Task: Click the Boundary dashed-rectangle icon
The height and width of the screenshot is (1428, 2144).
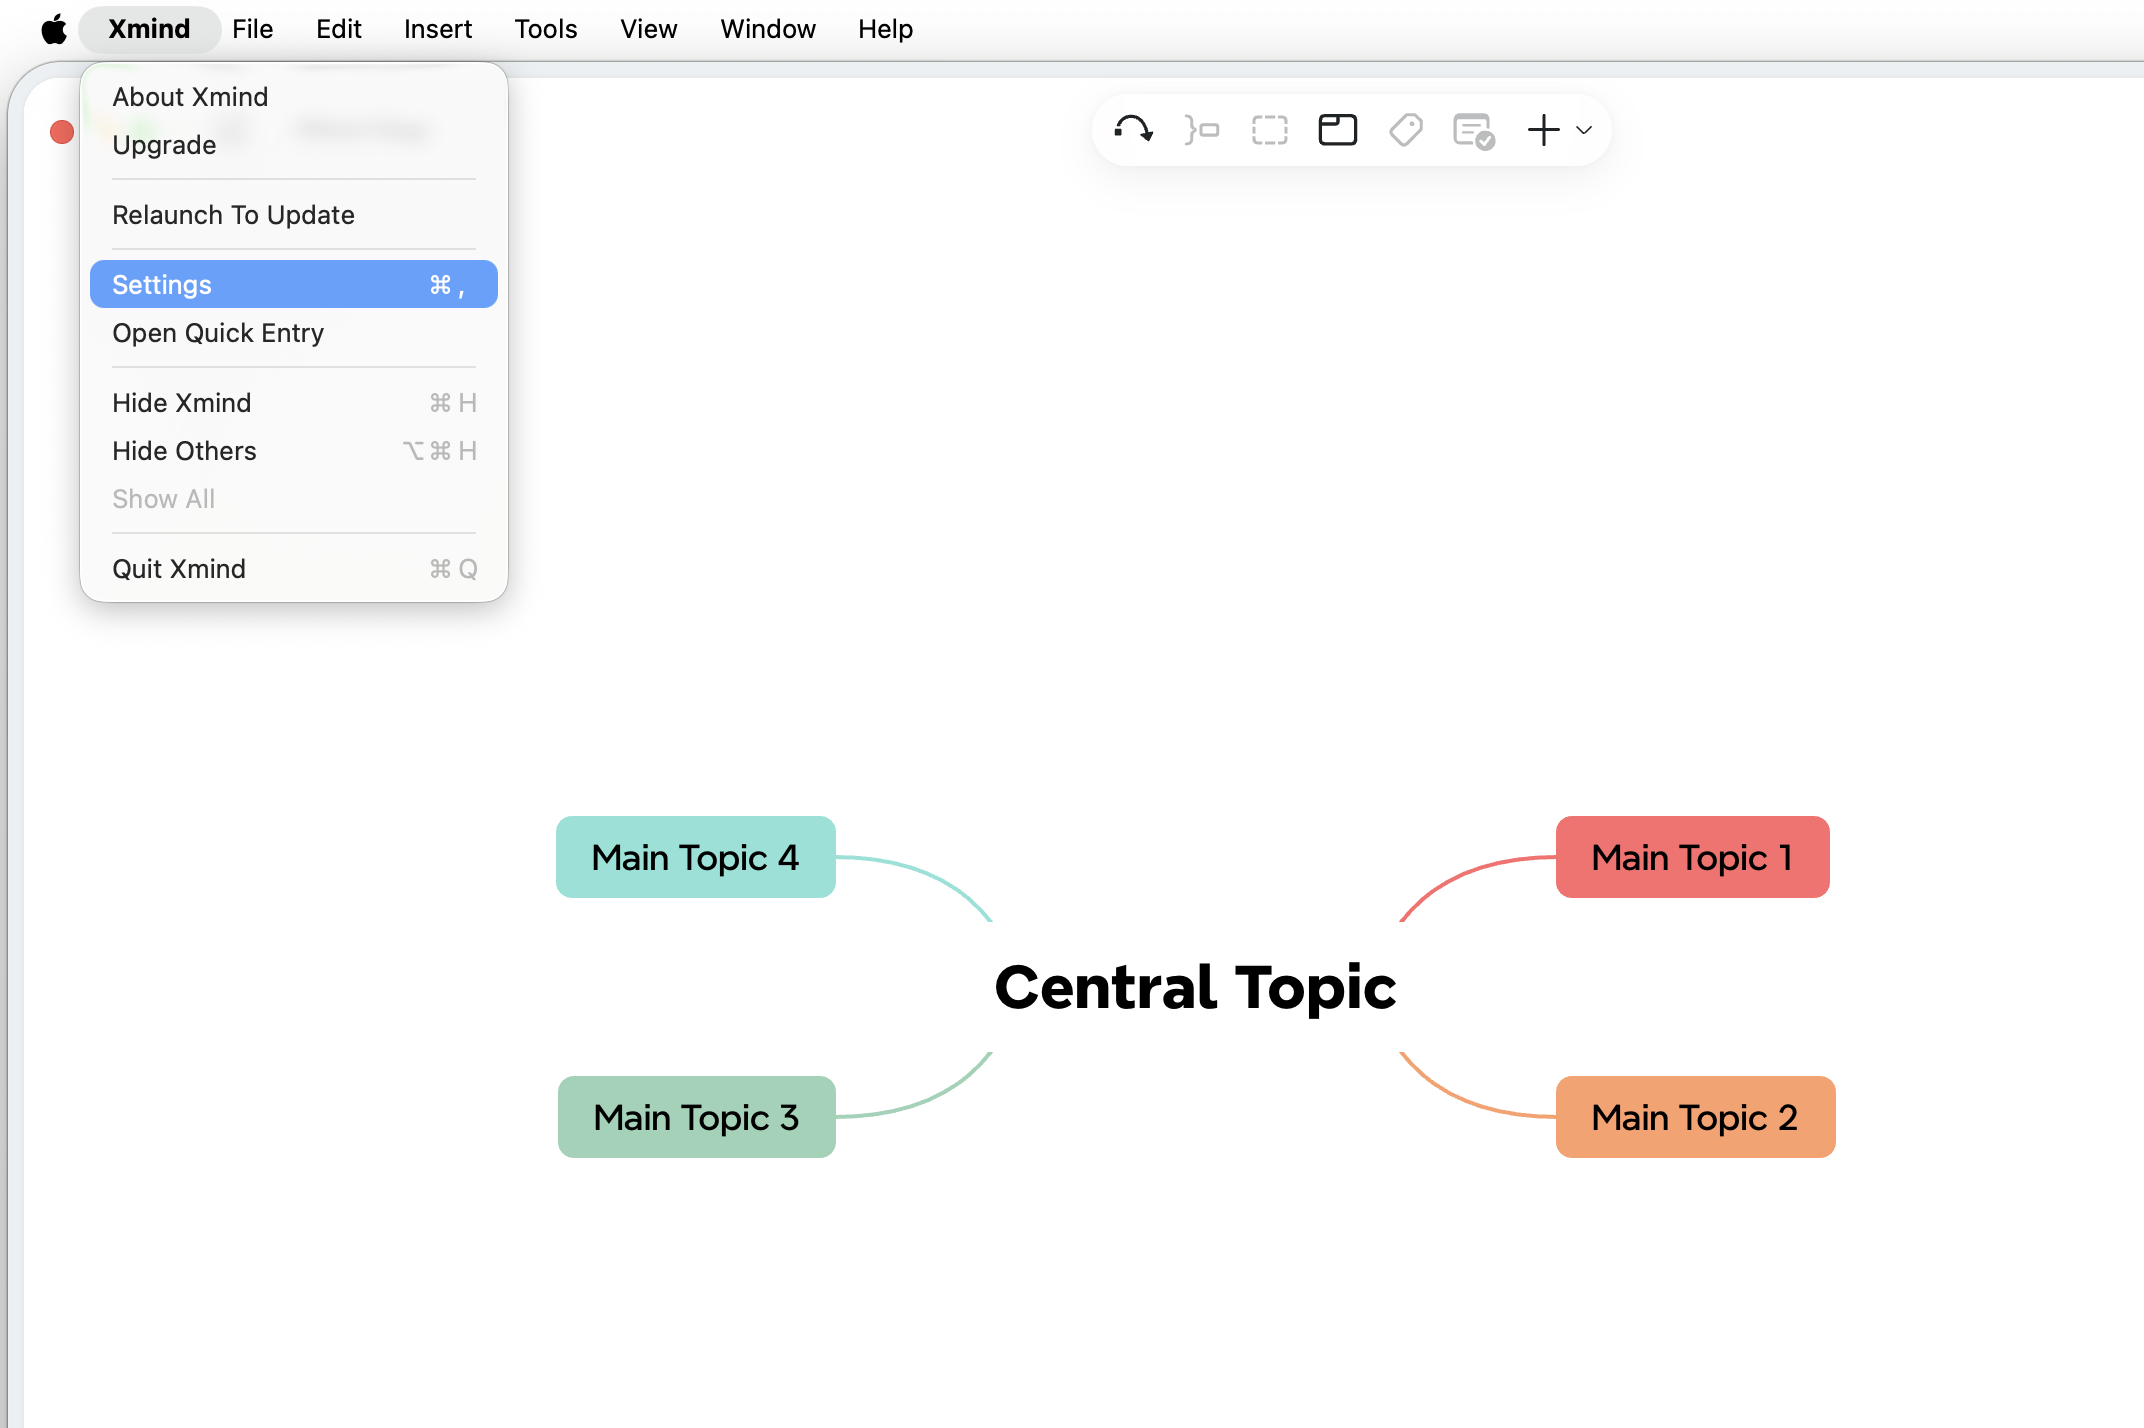Action: click(x=1270, y=130)
